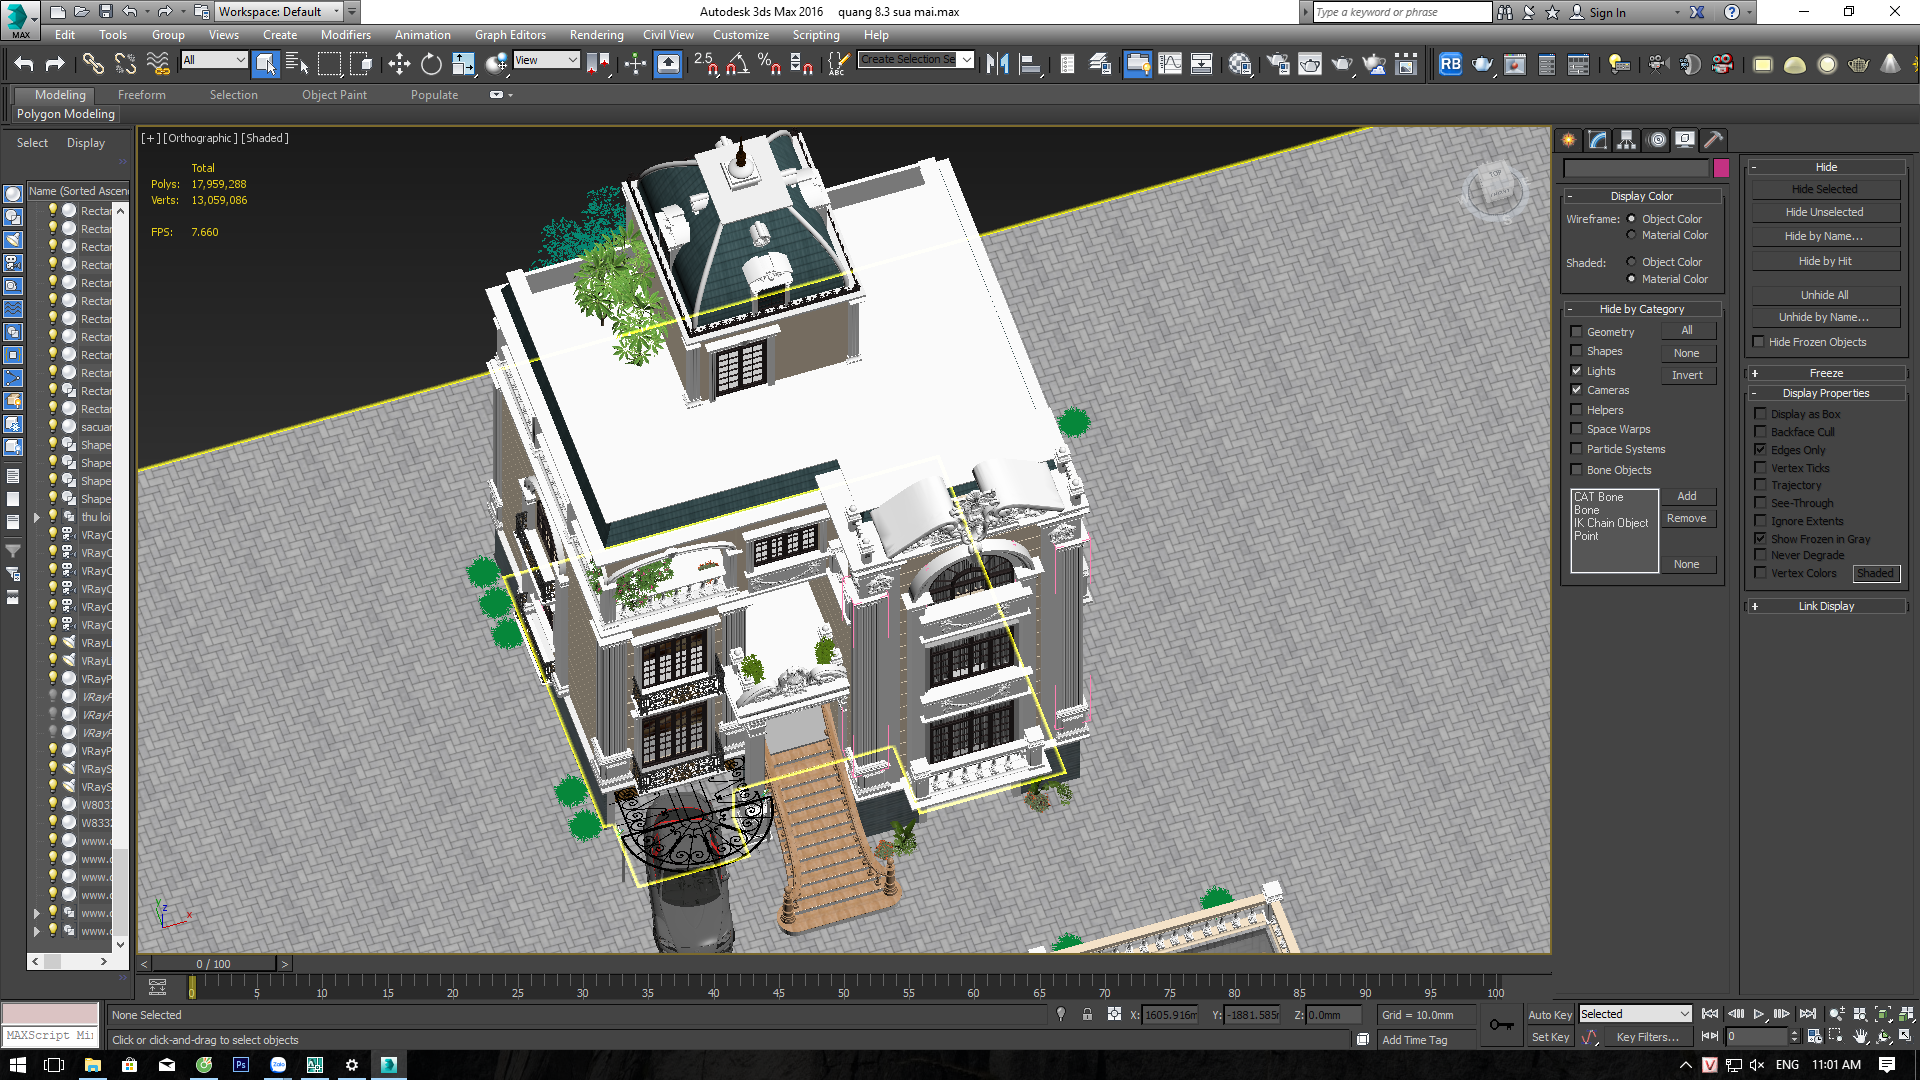Click the Animation menu item
This screenshot has width=1920, height=1080.
(x=422, y=36)
